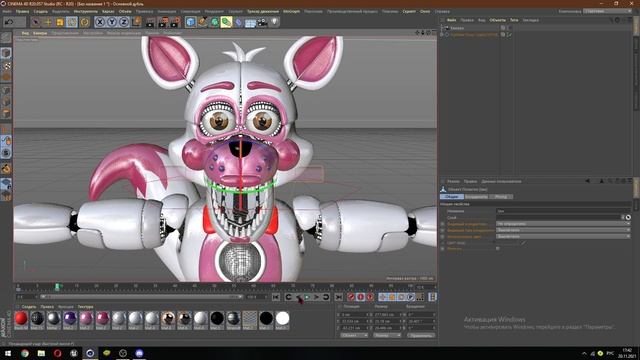Open the Windows Start menu
The width and height of the screenshot is (640, 360).
pyautogui.click(x=8, y=353)
